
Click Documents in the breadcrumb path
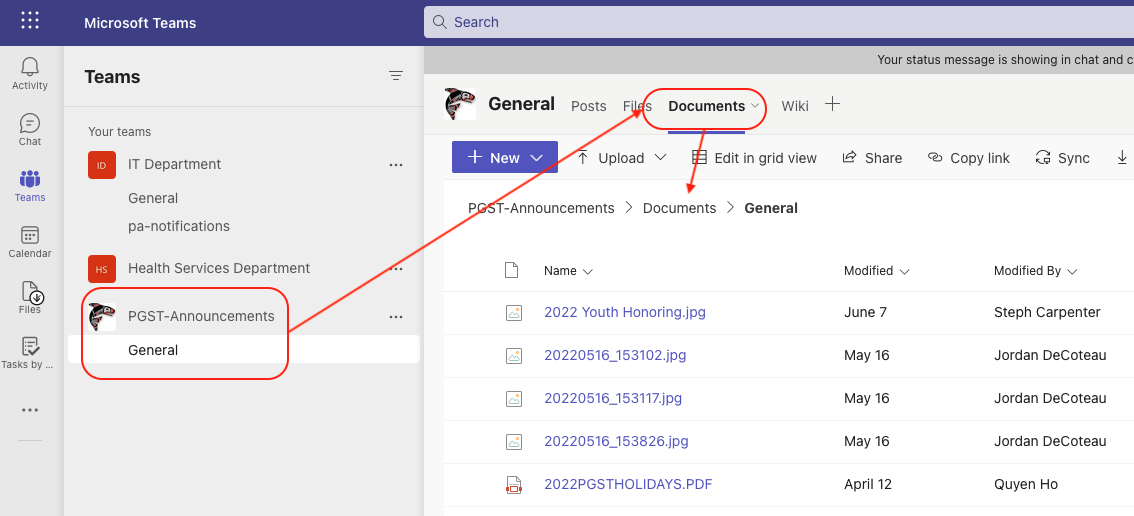pos(679,208)
